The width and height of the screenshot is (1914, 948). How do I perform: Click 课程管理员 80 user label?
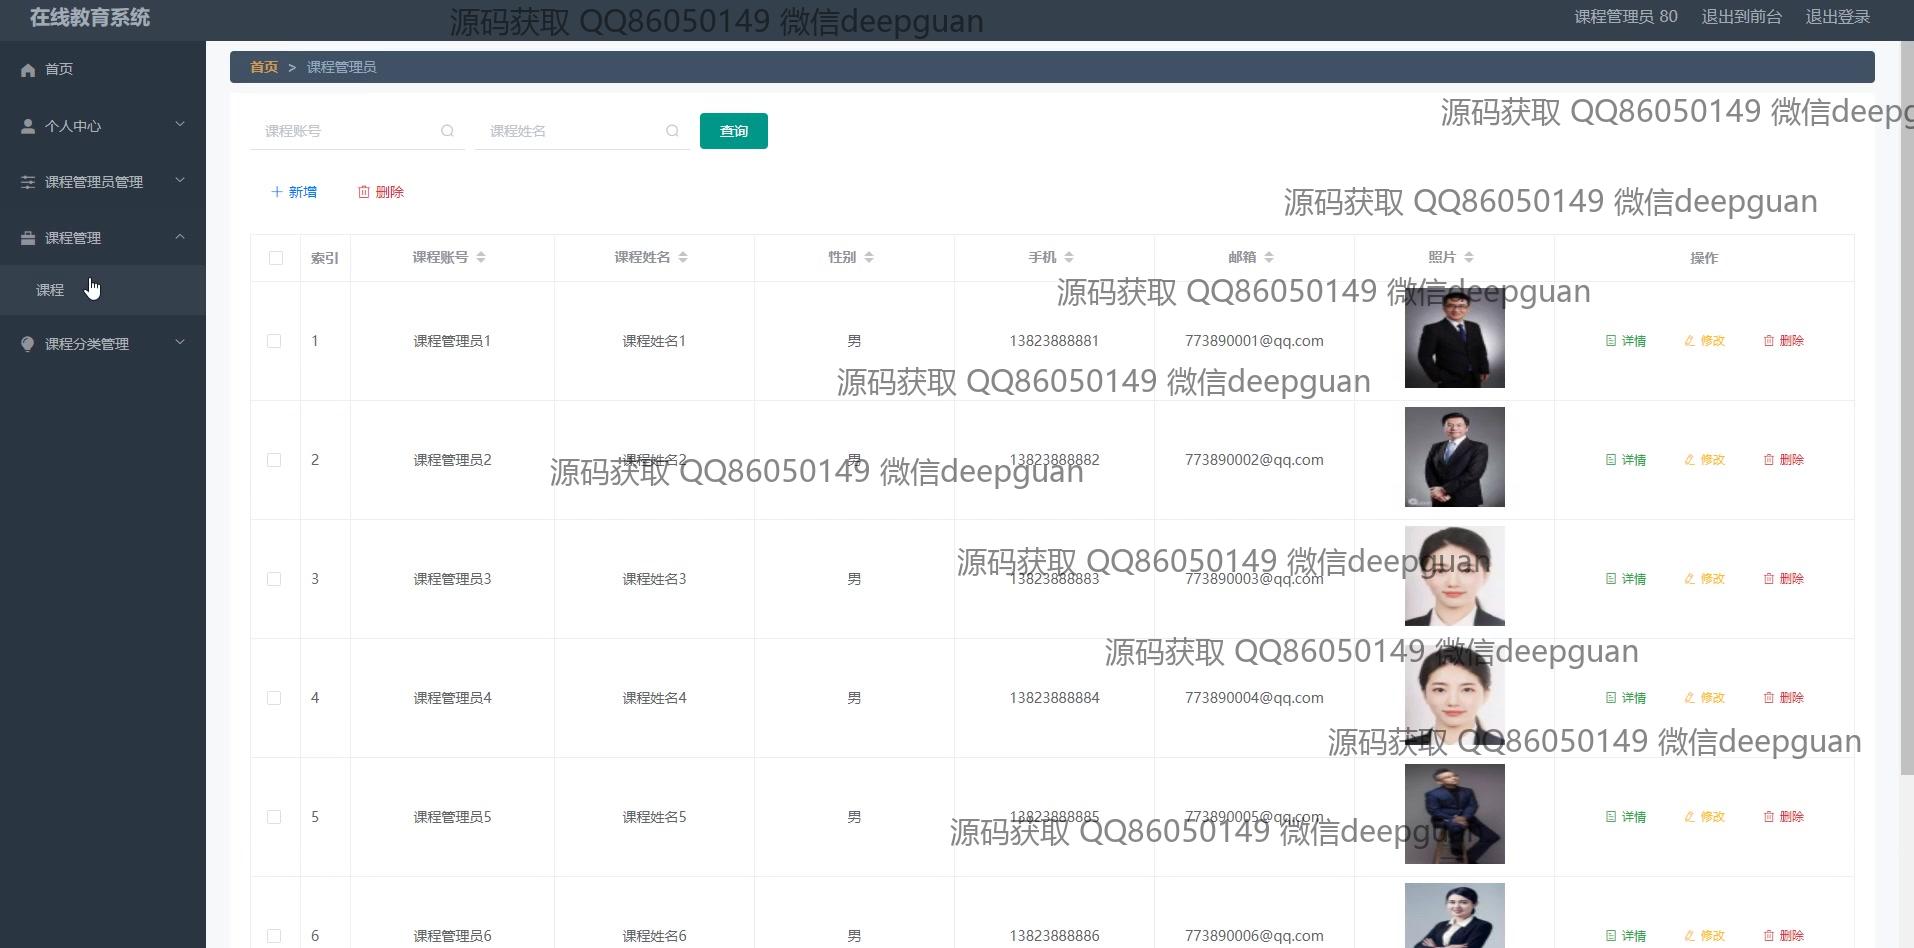tap(1626, 17)
